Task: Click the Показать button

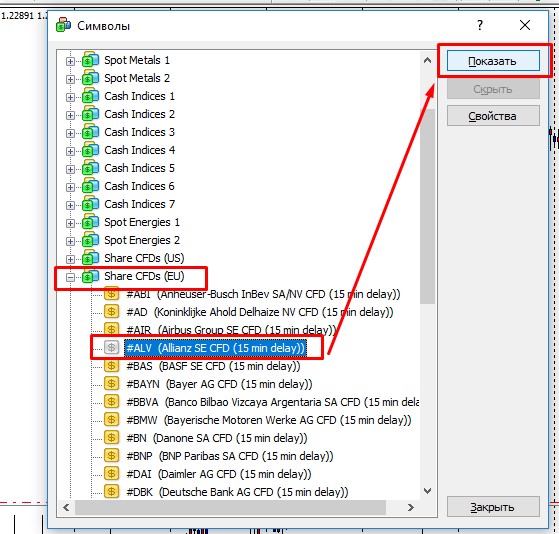Action: [x=493, y=61]
